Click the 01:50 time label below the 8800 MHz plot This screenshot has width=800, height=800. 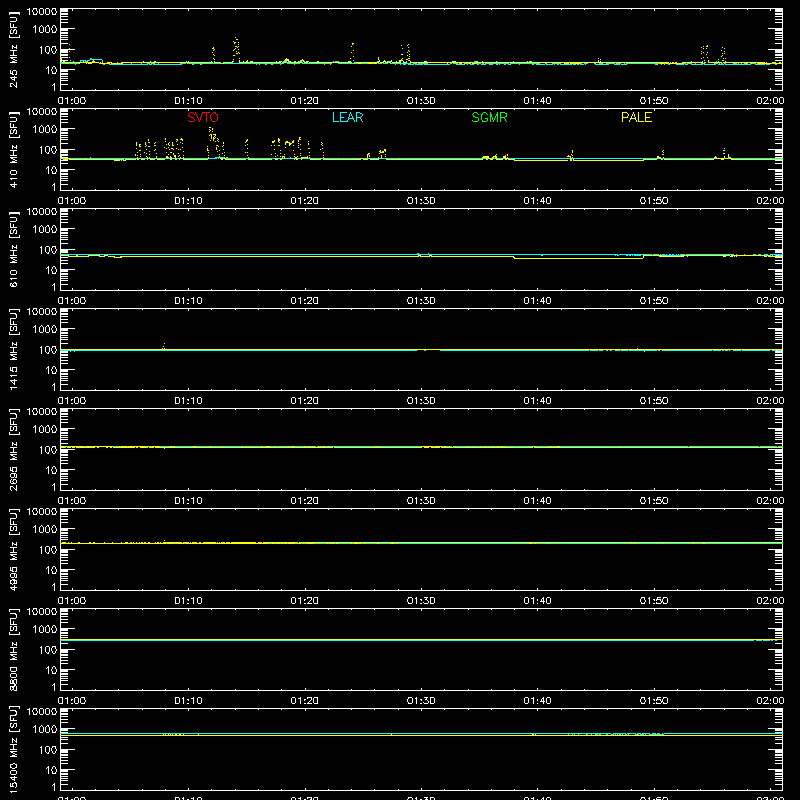click(654, 701)
